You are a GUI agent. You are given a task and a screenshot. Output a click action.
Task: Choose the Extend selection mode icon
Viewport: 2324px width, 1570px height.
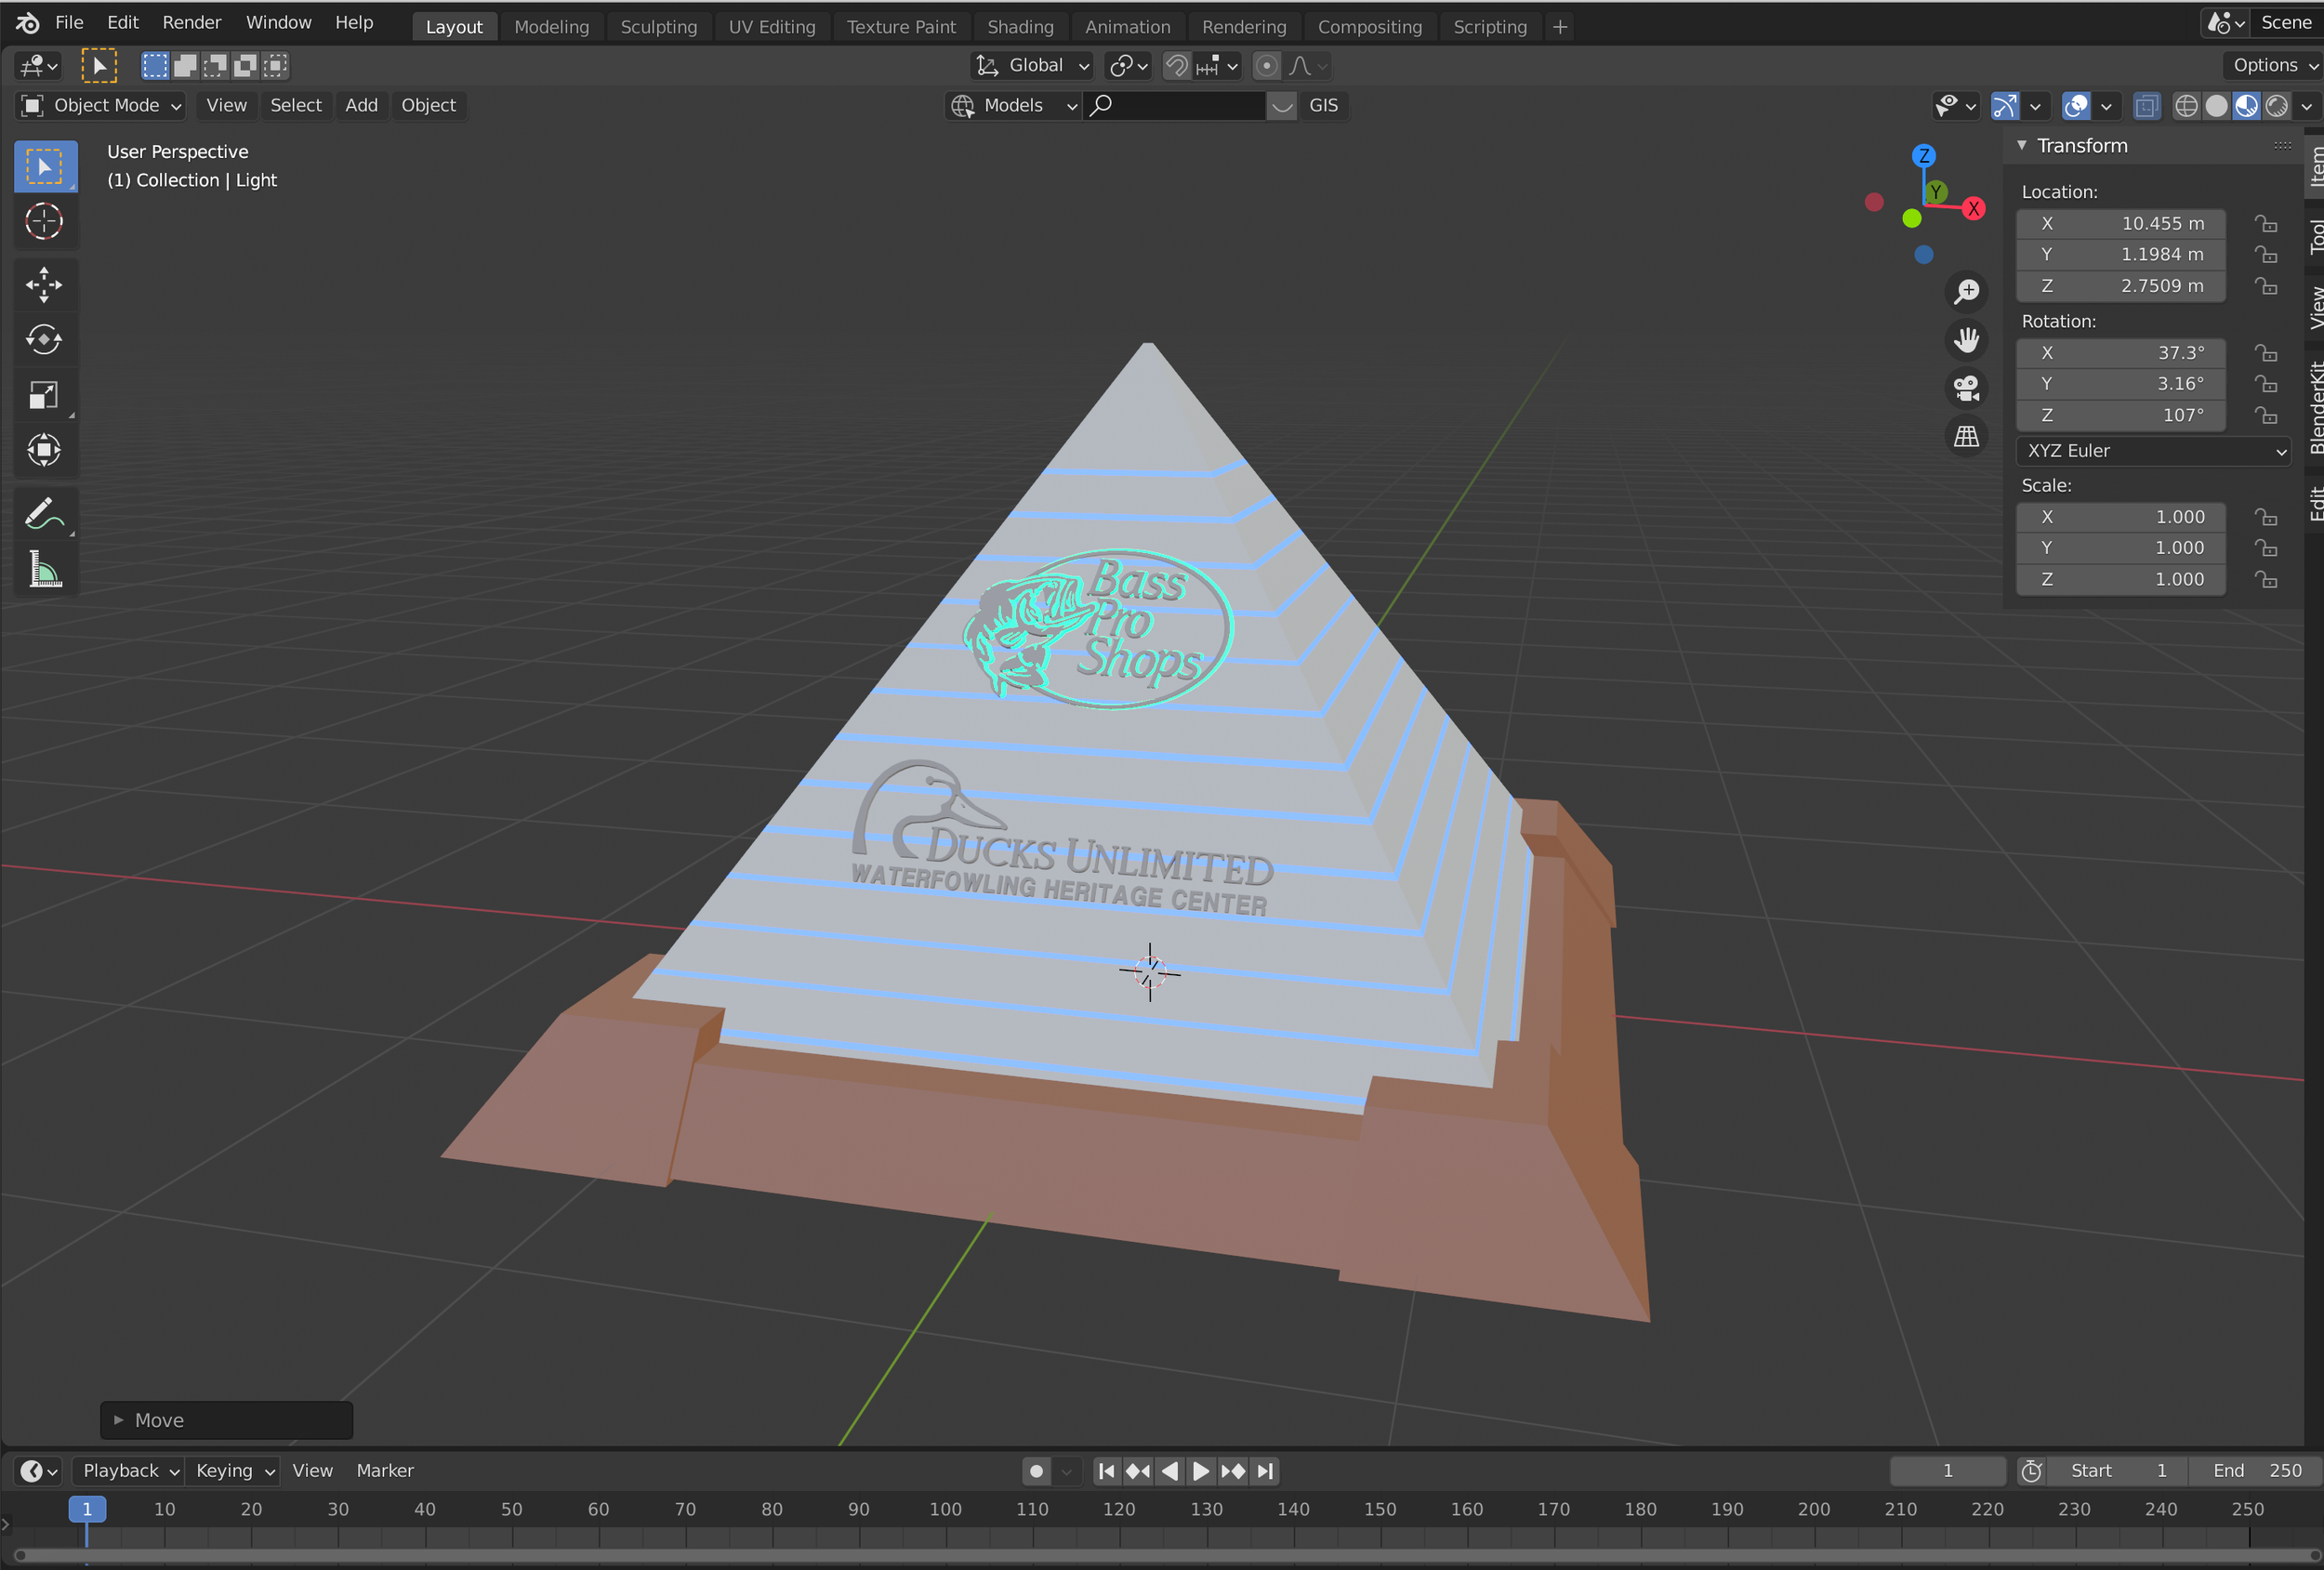[x=185, y=66]
